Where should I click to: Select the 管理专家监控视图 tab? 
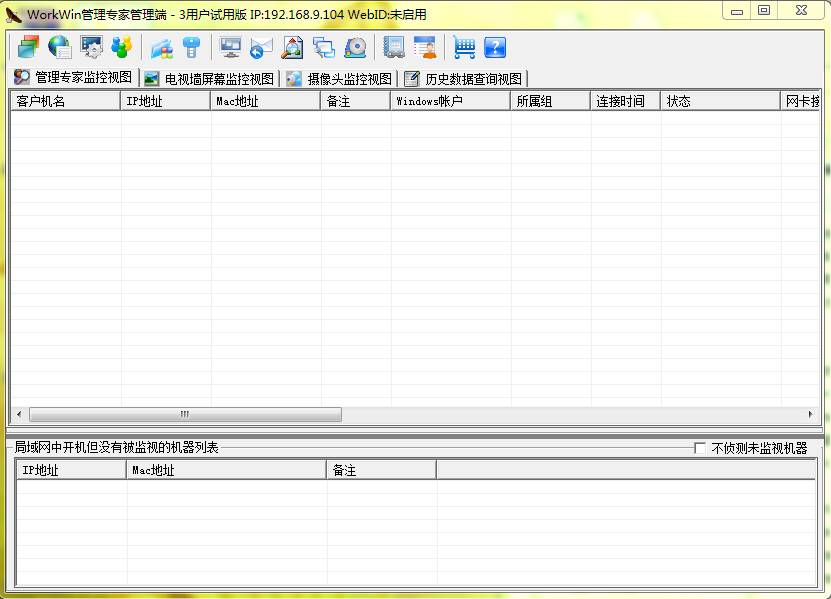[x=73, y=78]
